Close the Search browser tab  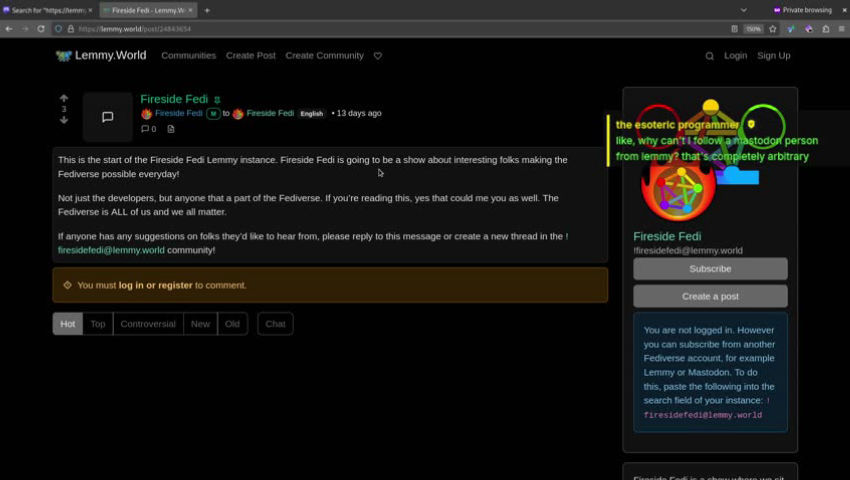(90, 10)
